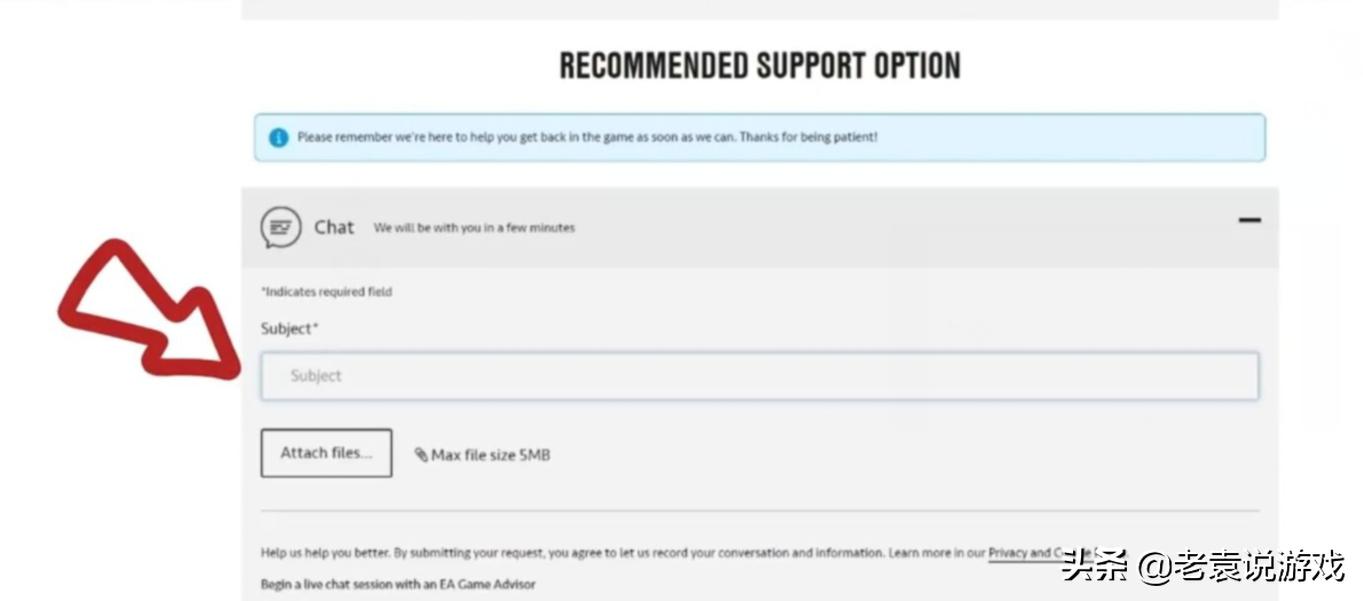Focus the Subject text input field
Viewport: 1363px width, 601px height.
tap(759, 376)
